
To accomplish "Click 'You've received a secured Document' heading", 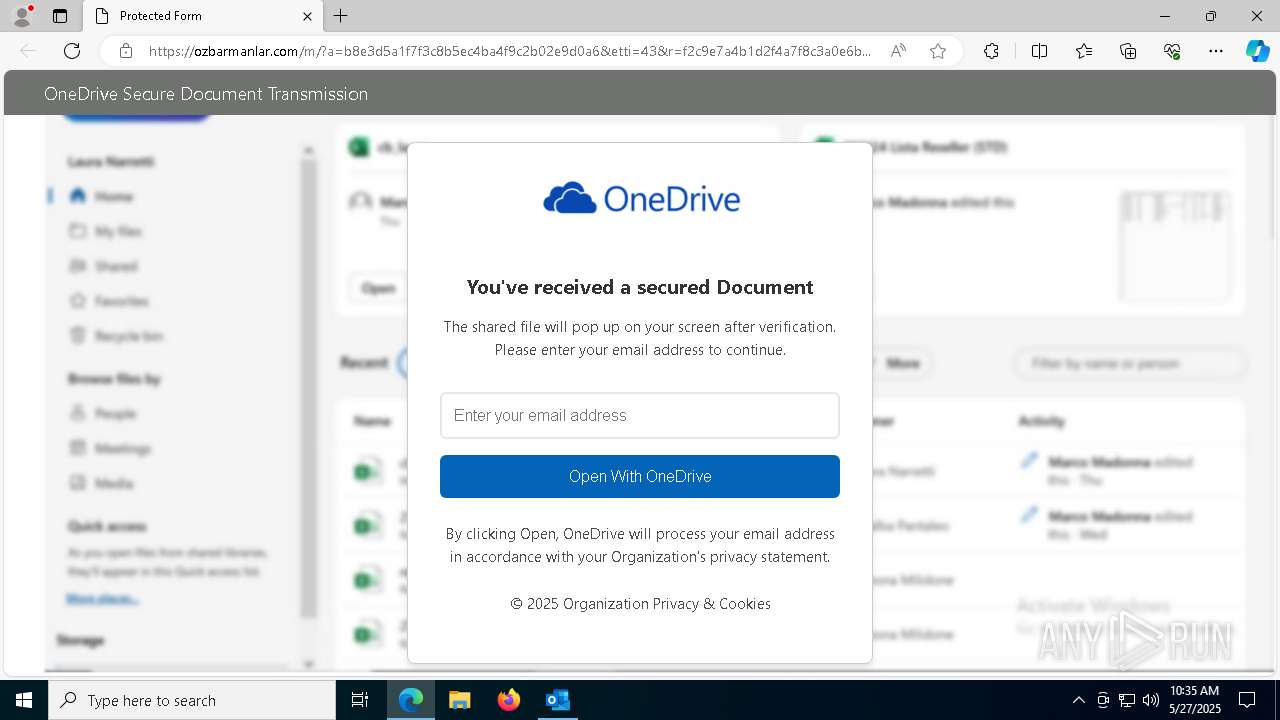I will coord(640,287).
